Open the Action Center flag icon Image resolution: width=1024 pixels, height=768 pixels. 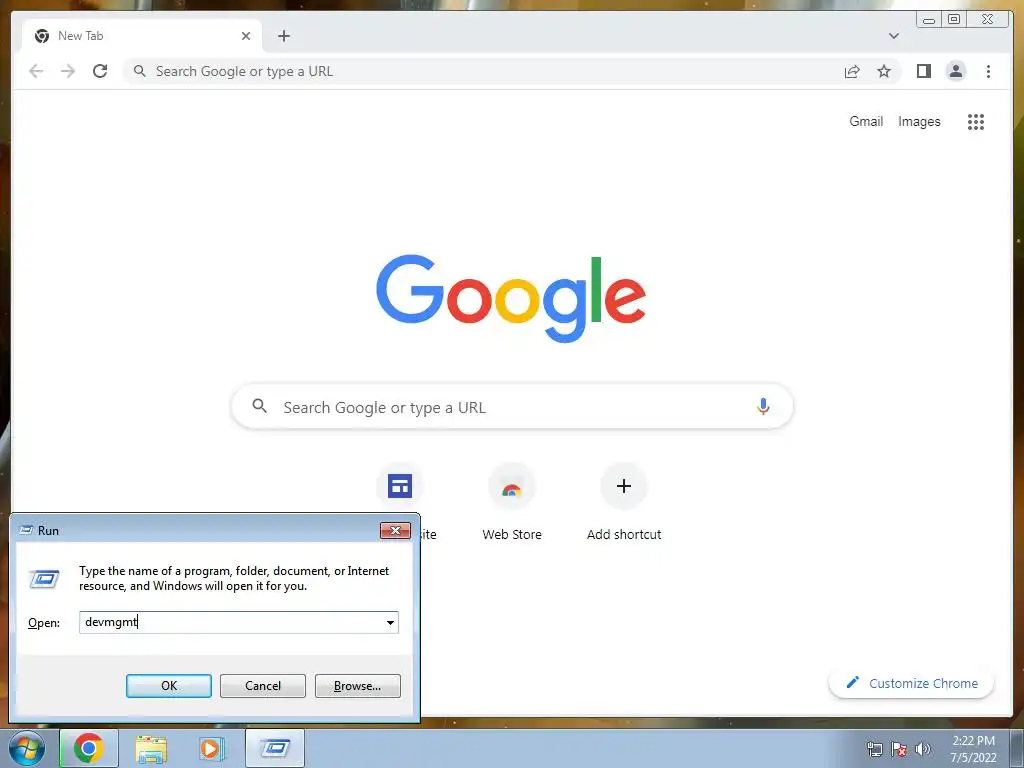[899, 749]
